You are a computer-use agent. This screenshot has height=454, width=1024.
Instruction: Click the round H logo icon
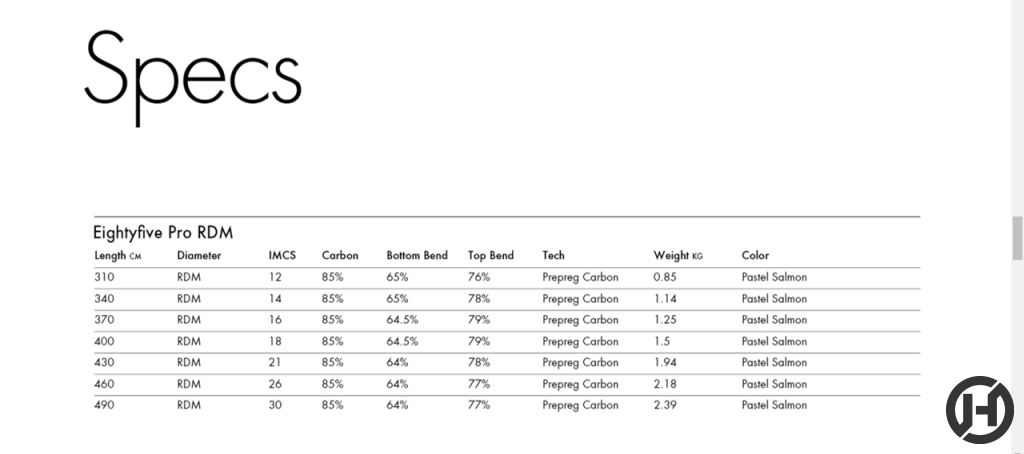point(979,410)
